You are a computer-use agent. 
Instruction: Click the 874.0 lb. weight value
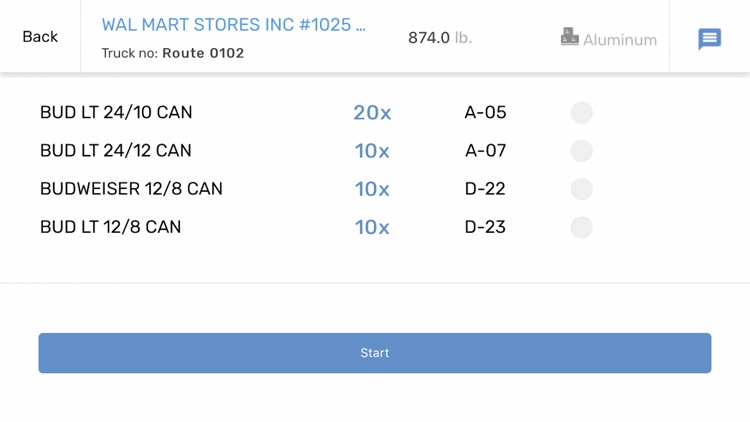[439, 38]
